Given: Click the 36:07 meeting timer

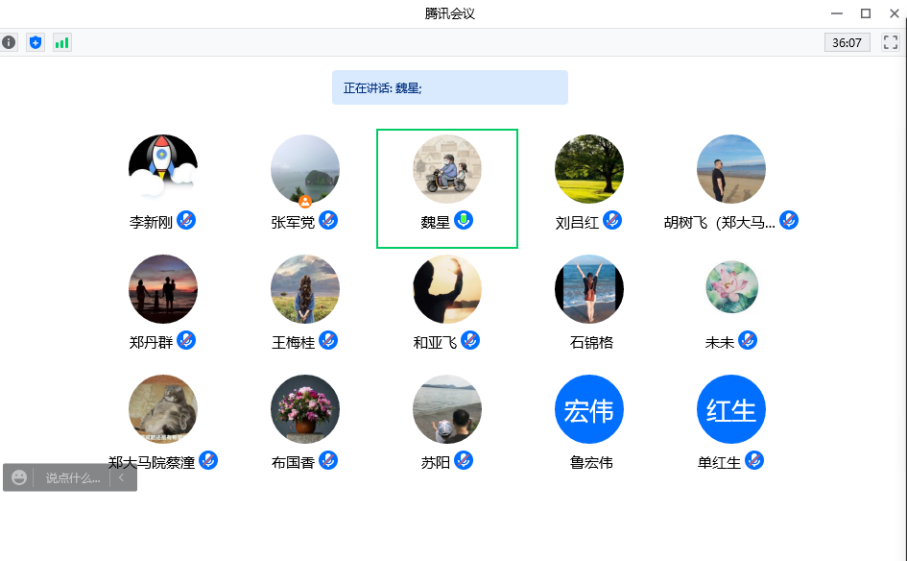Looking at the screenshot, I should tap(847, 42).
